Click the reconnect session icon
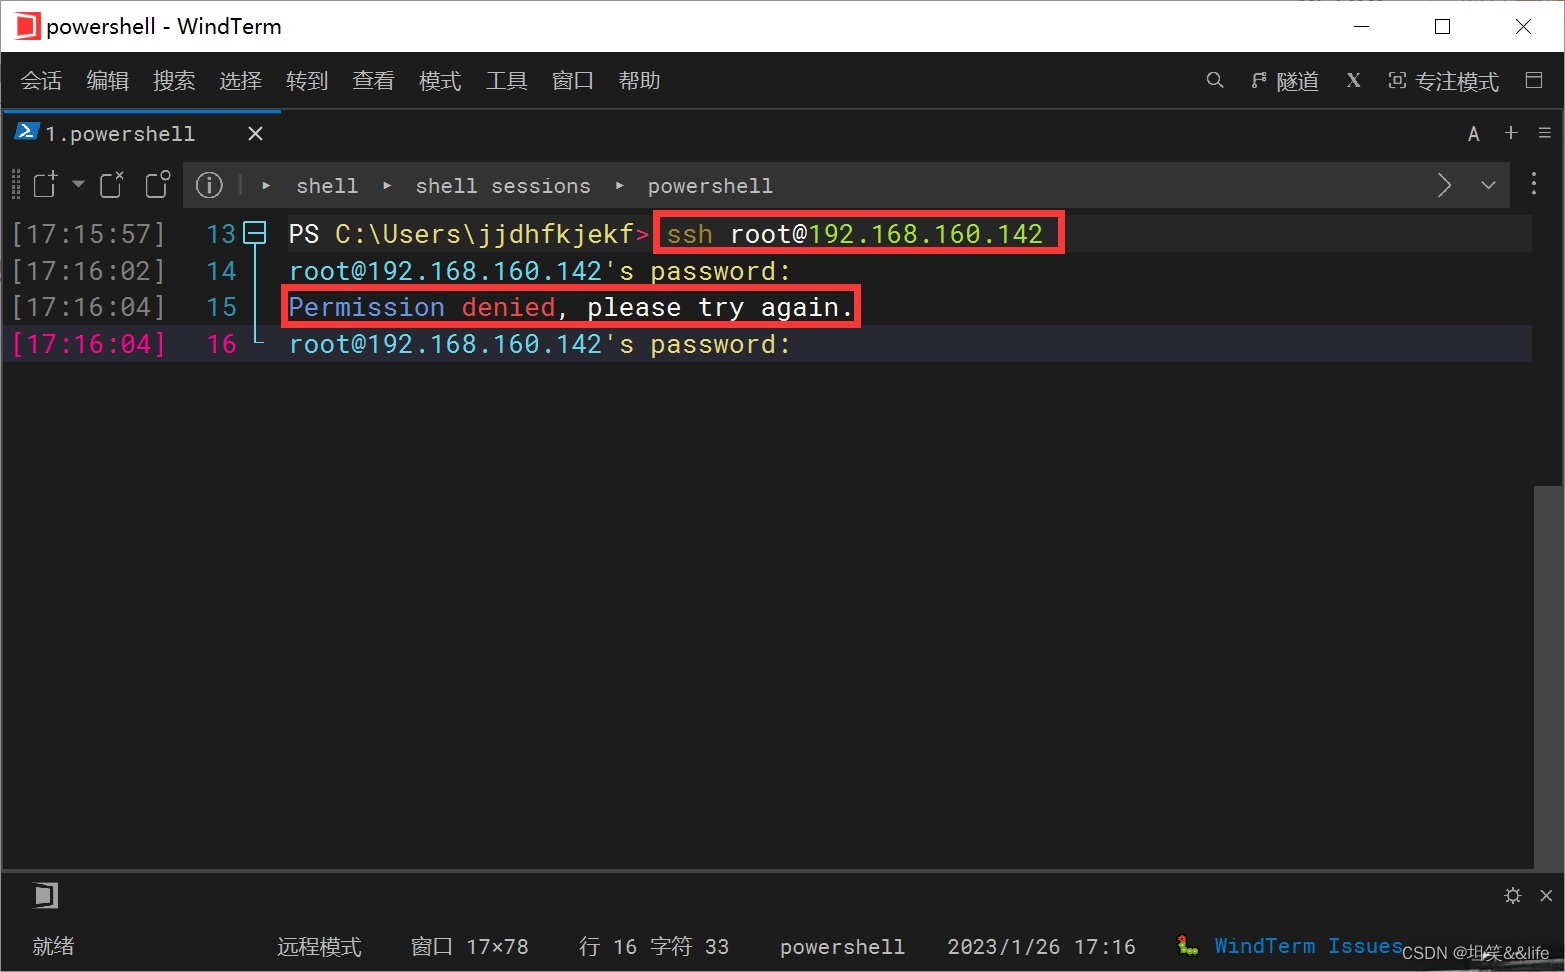Viewport: 1565px width, 972px height. [x=158, y=185]
